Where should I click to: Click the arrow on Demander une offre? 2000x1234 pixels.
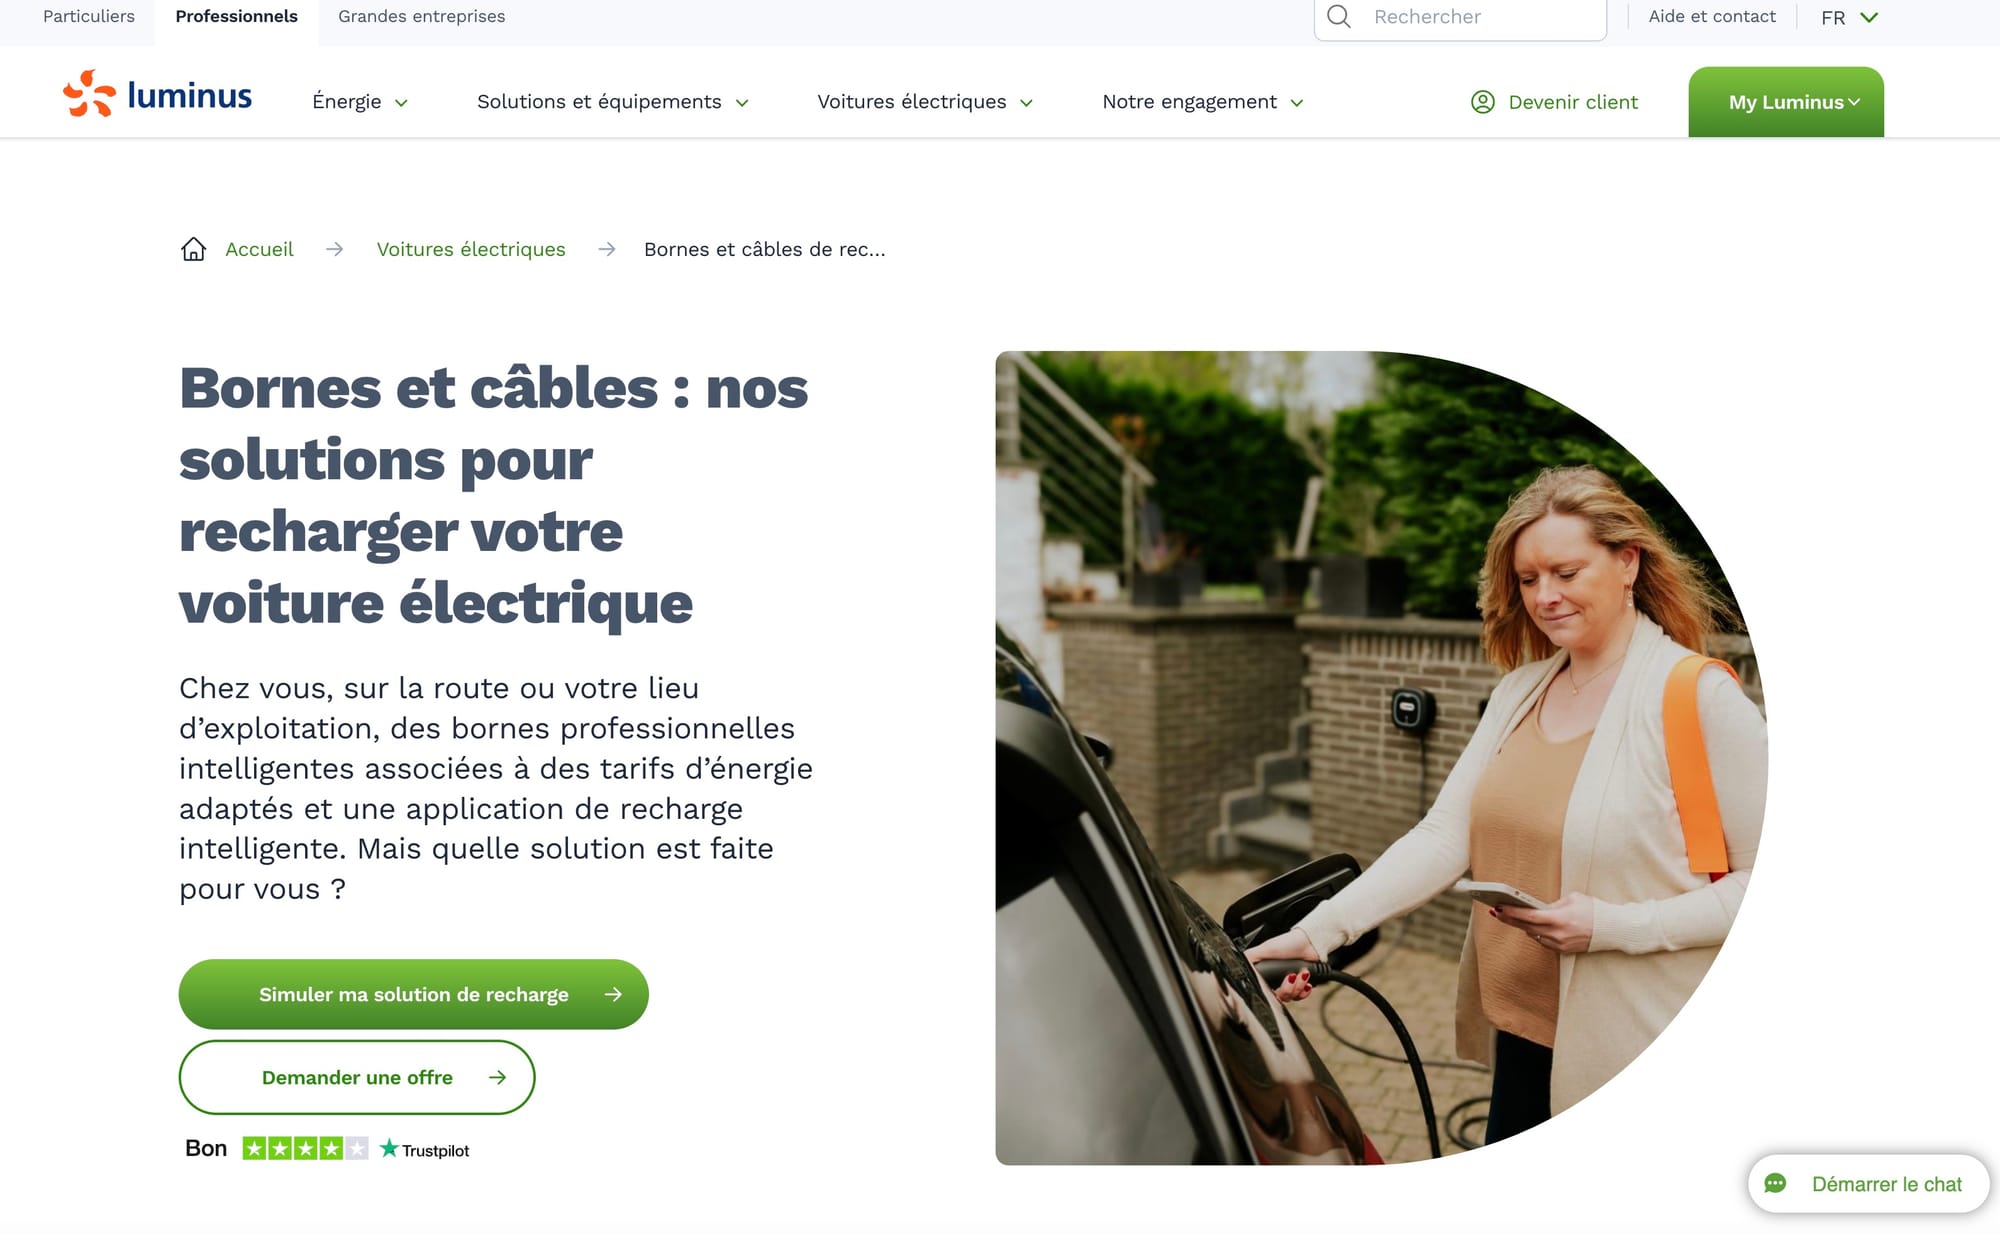[497, 1077]
